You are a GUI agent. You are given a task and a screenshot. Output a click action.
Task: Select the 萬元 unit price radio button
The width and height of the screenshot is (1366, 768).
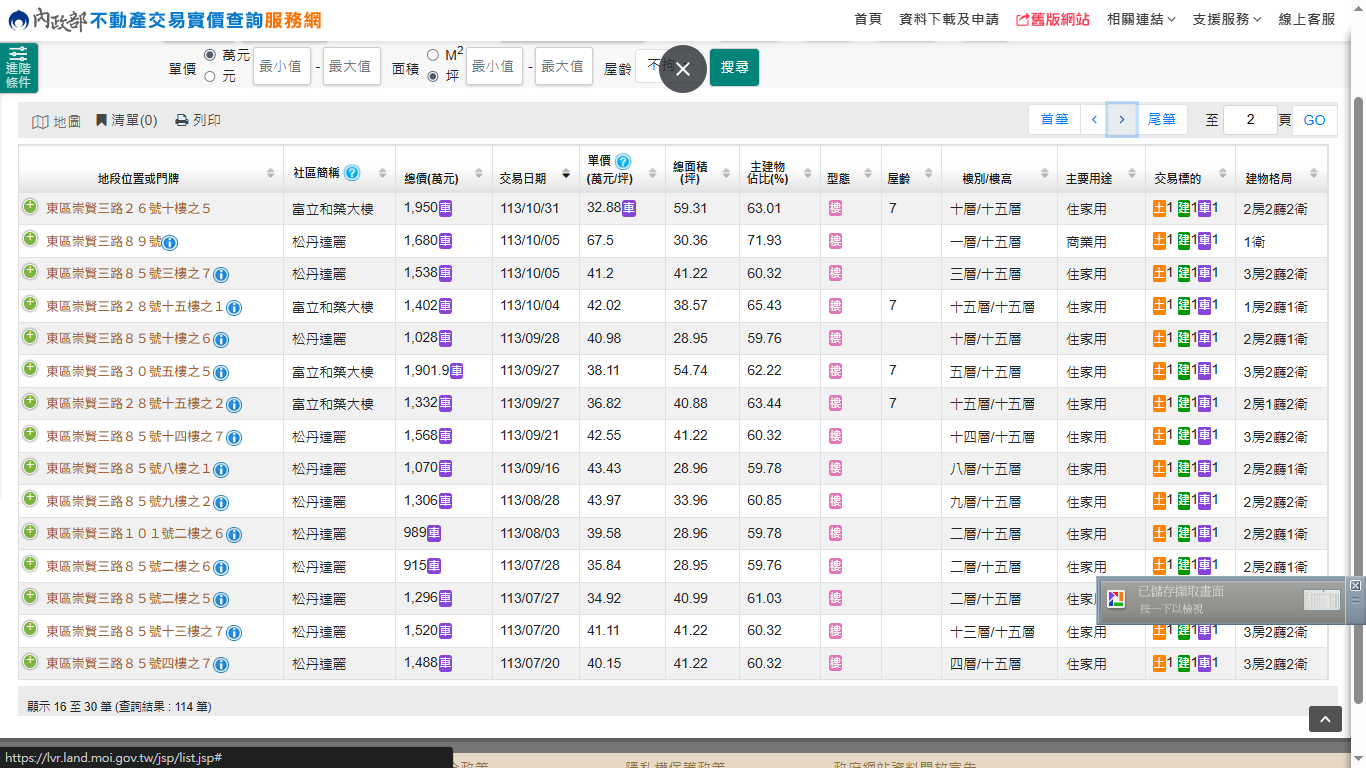[x=210, y=55]
